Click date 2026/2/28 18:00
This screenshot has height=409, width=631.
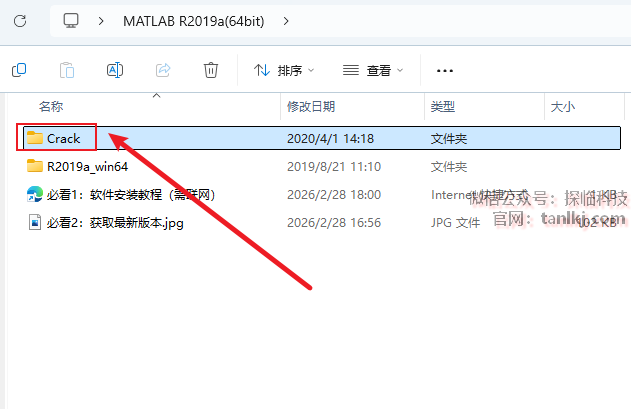click(x=334, y=194)
